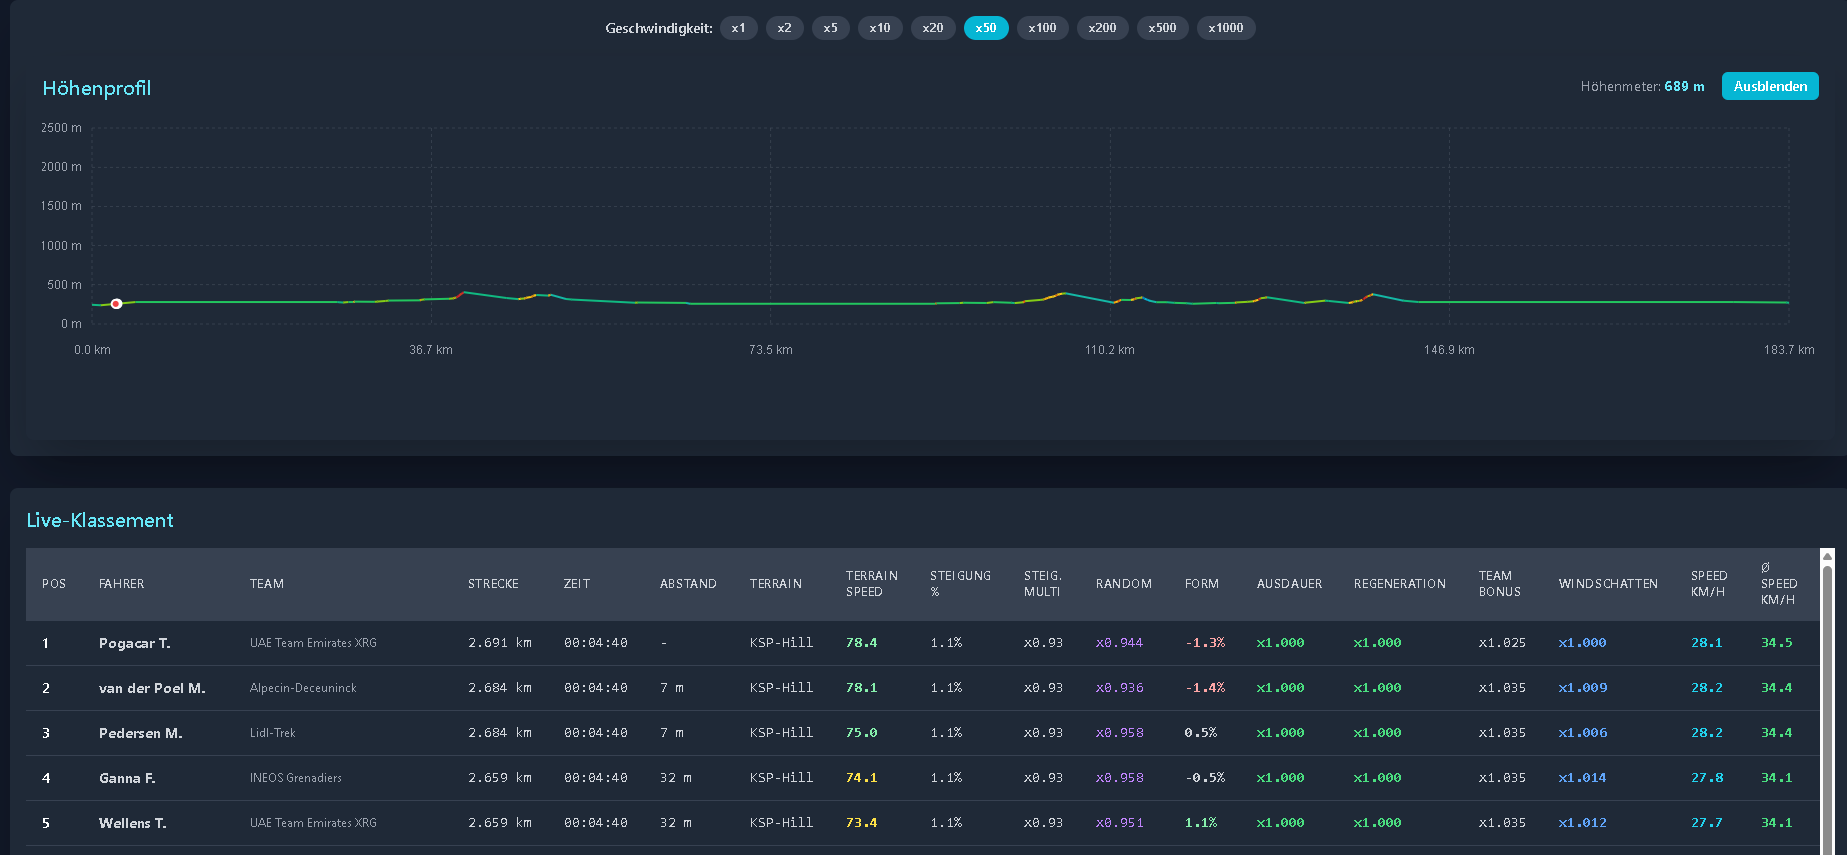Select x10 speed pill

(x=879, y=28)
